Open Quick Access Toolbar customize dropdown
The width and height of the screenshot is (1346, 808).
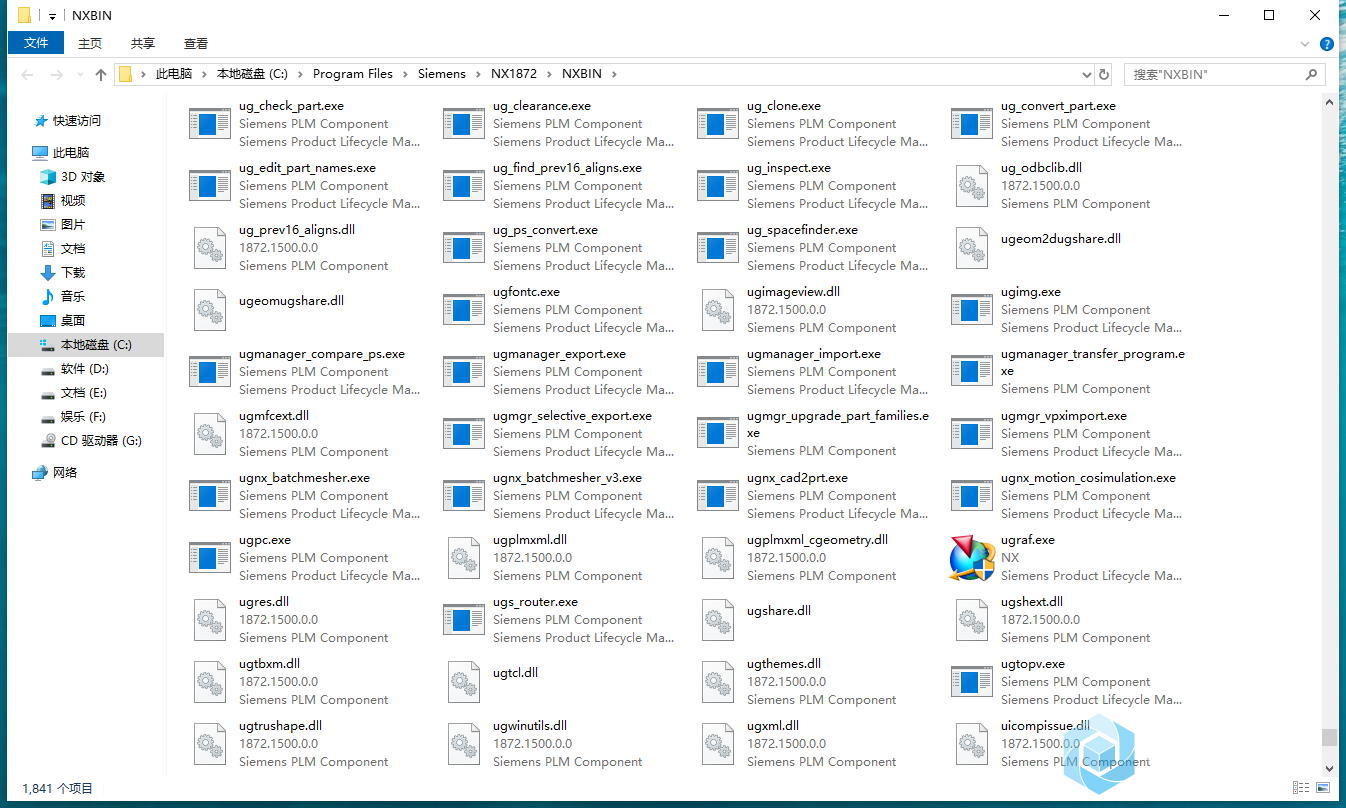click(x=52, y=16)
